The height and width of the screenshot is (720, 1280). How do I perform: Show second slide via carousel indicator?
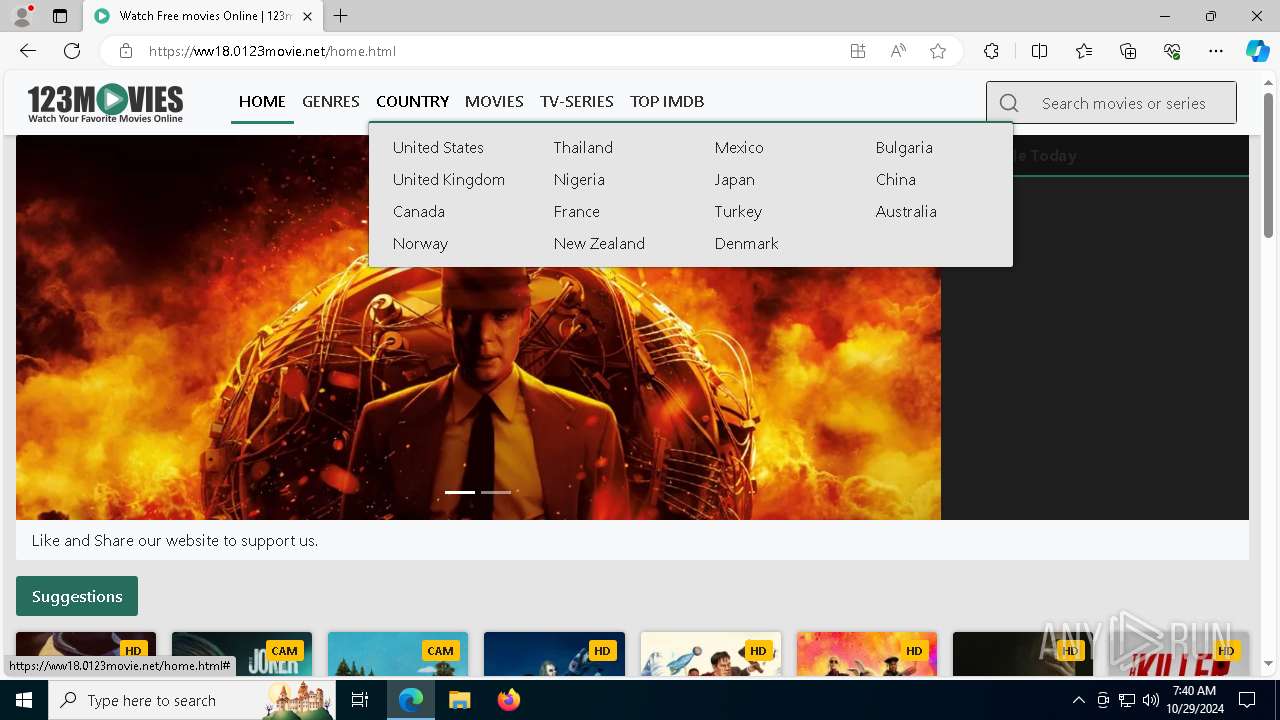(x=496, y=492)
